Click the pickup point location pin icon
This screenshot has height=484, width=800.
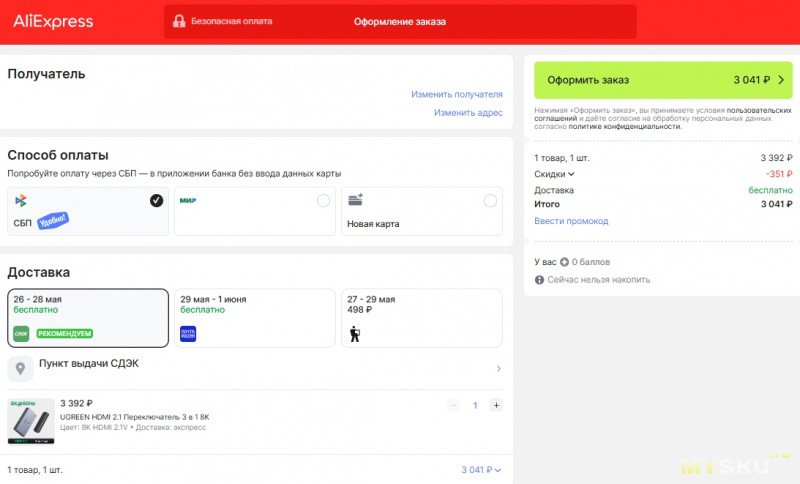pos(20,368)
